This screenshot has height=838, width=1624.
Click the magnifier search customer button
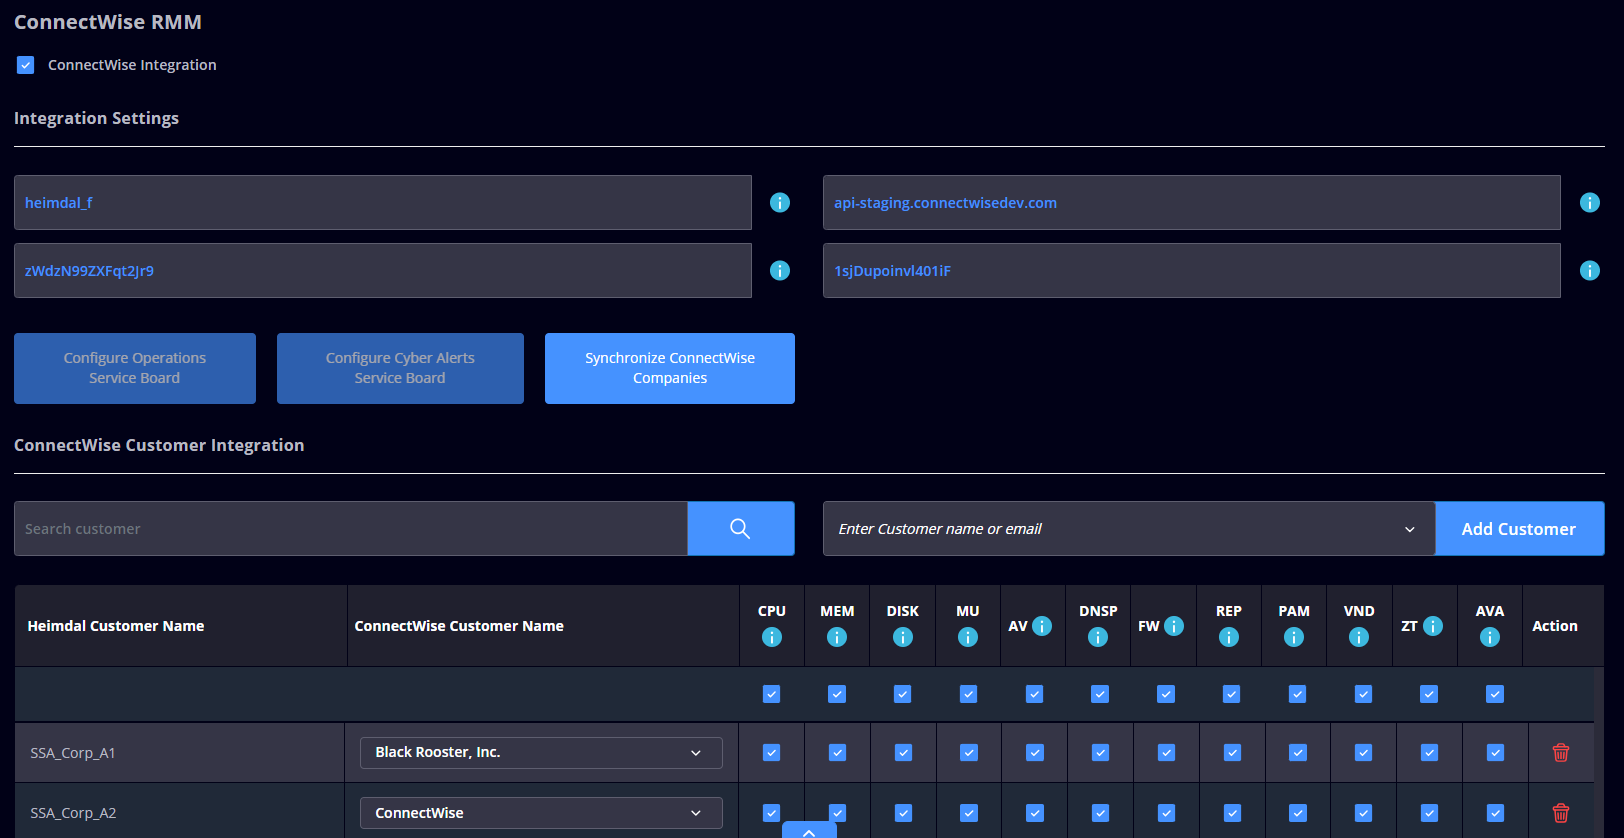pos(740,529)
